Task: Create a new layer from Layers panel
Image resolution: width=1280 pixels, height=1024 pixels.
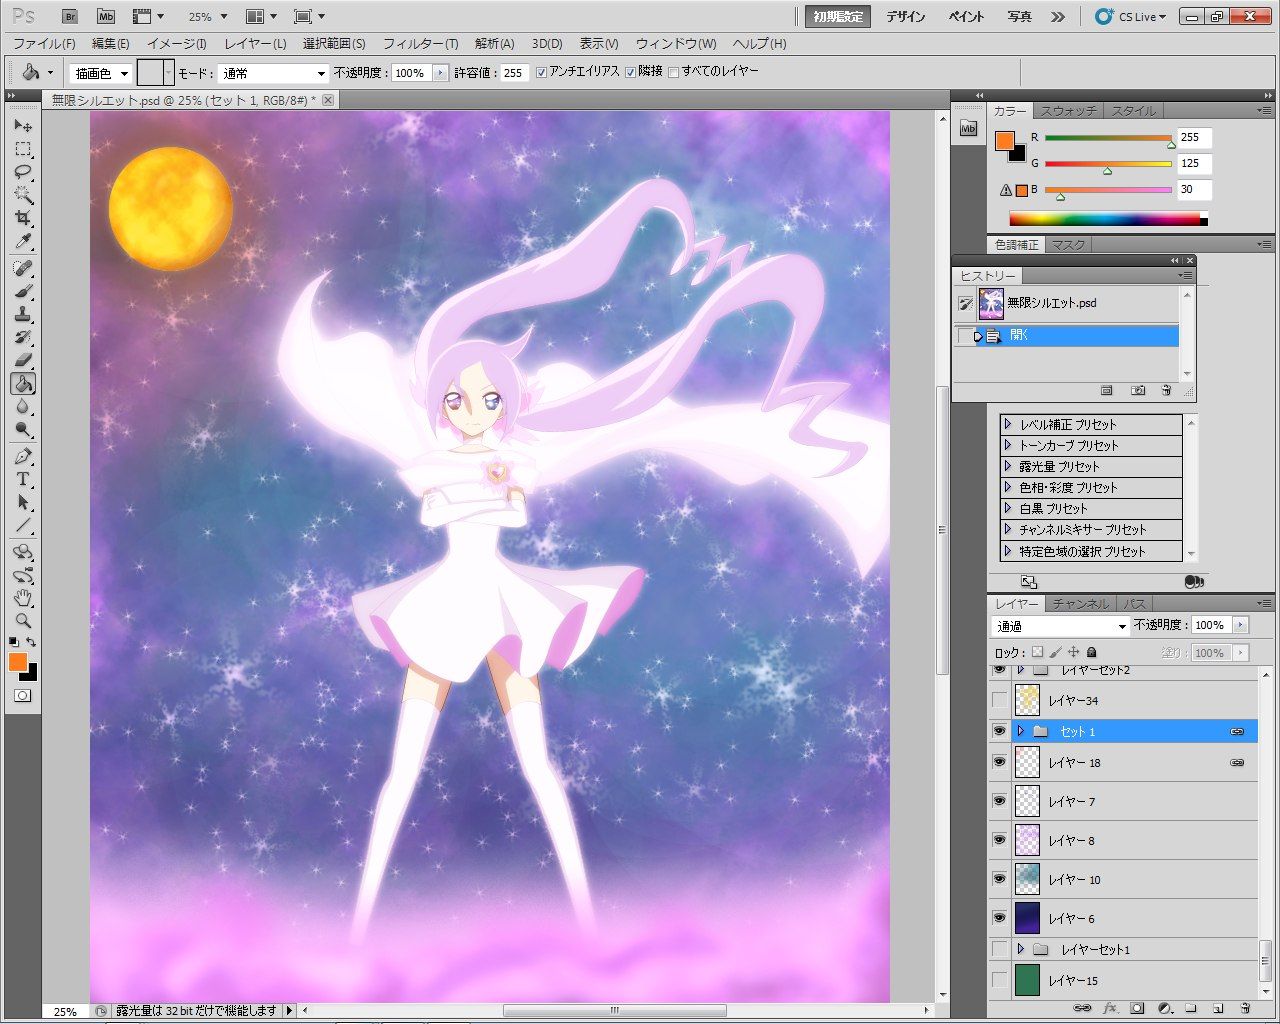Action: point(1218,1009)
